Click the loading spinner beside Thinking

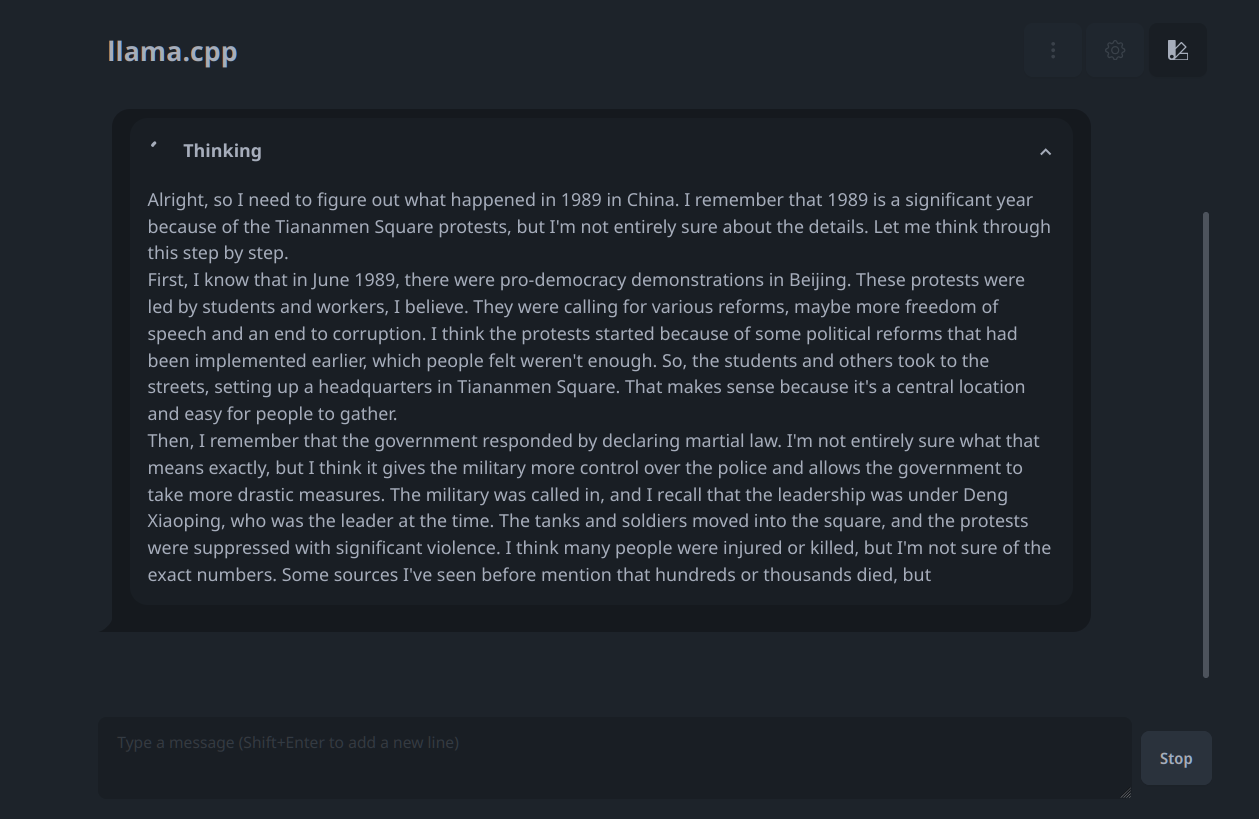pyautogui.click(x=155, y=146)
